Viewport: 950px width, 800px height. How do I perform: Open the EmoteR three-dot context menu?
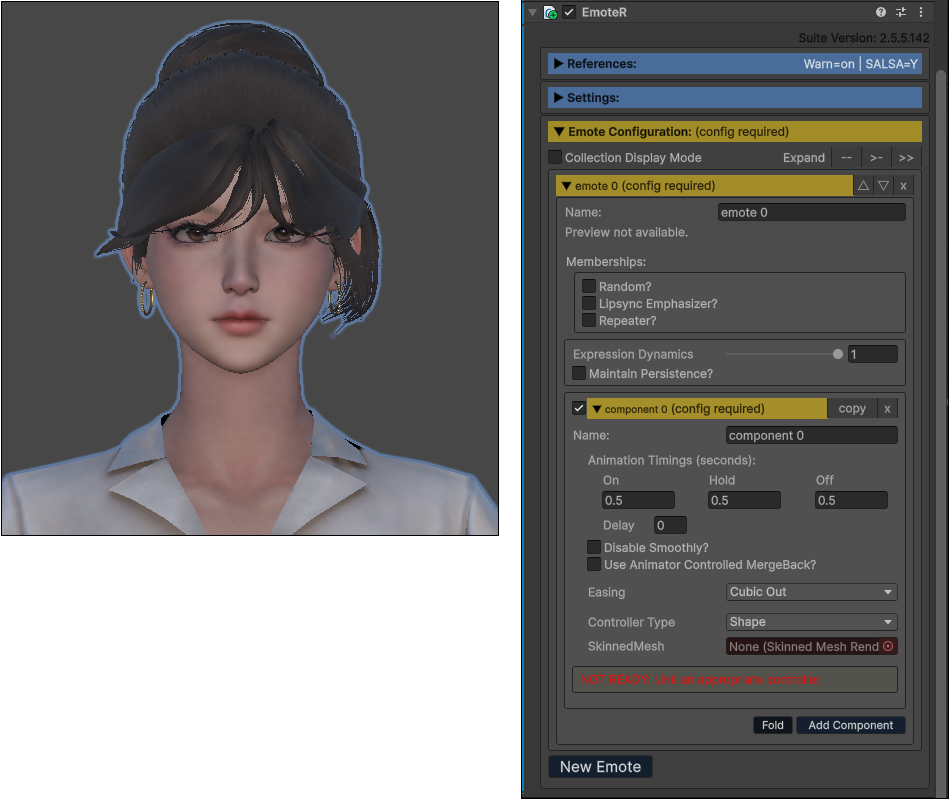[x=921, y=12]
